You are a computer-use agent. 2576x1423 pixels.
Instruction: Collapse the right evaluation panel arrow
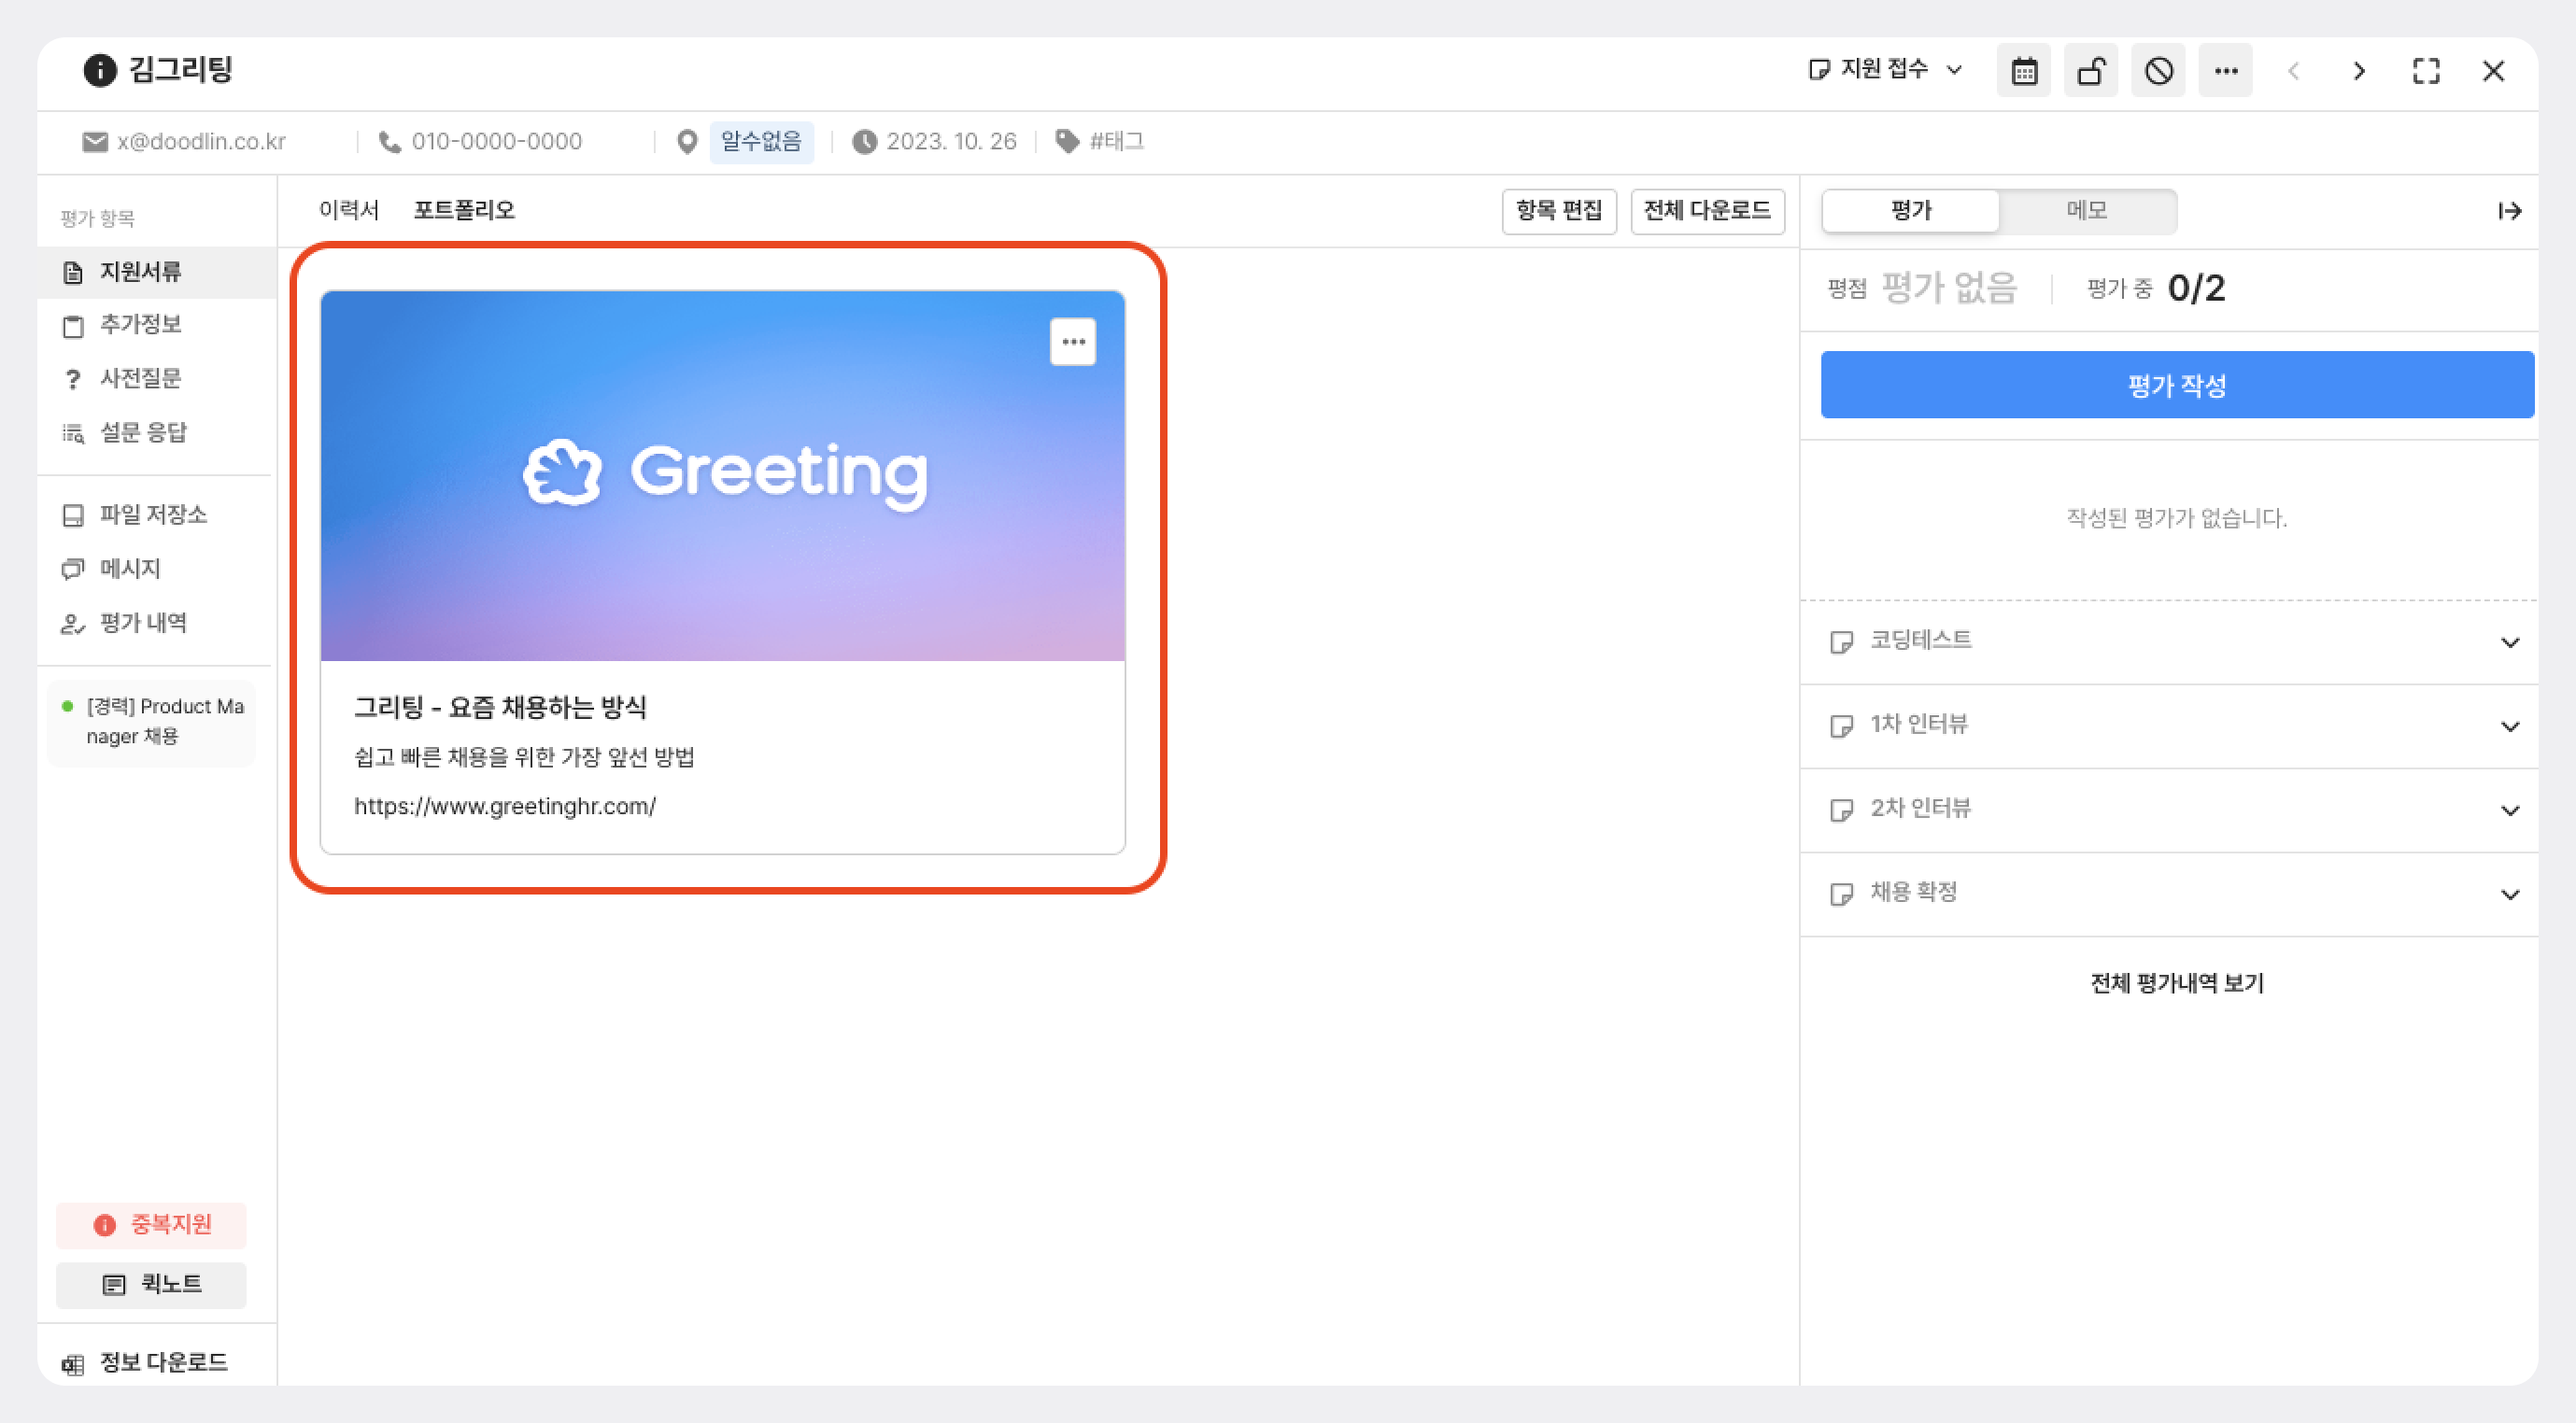coord(2509,211)
